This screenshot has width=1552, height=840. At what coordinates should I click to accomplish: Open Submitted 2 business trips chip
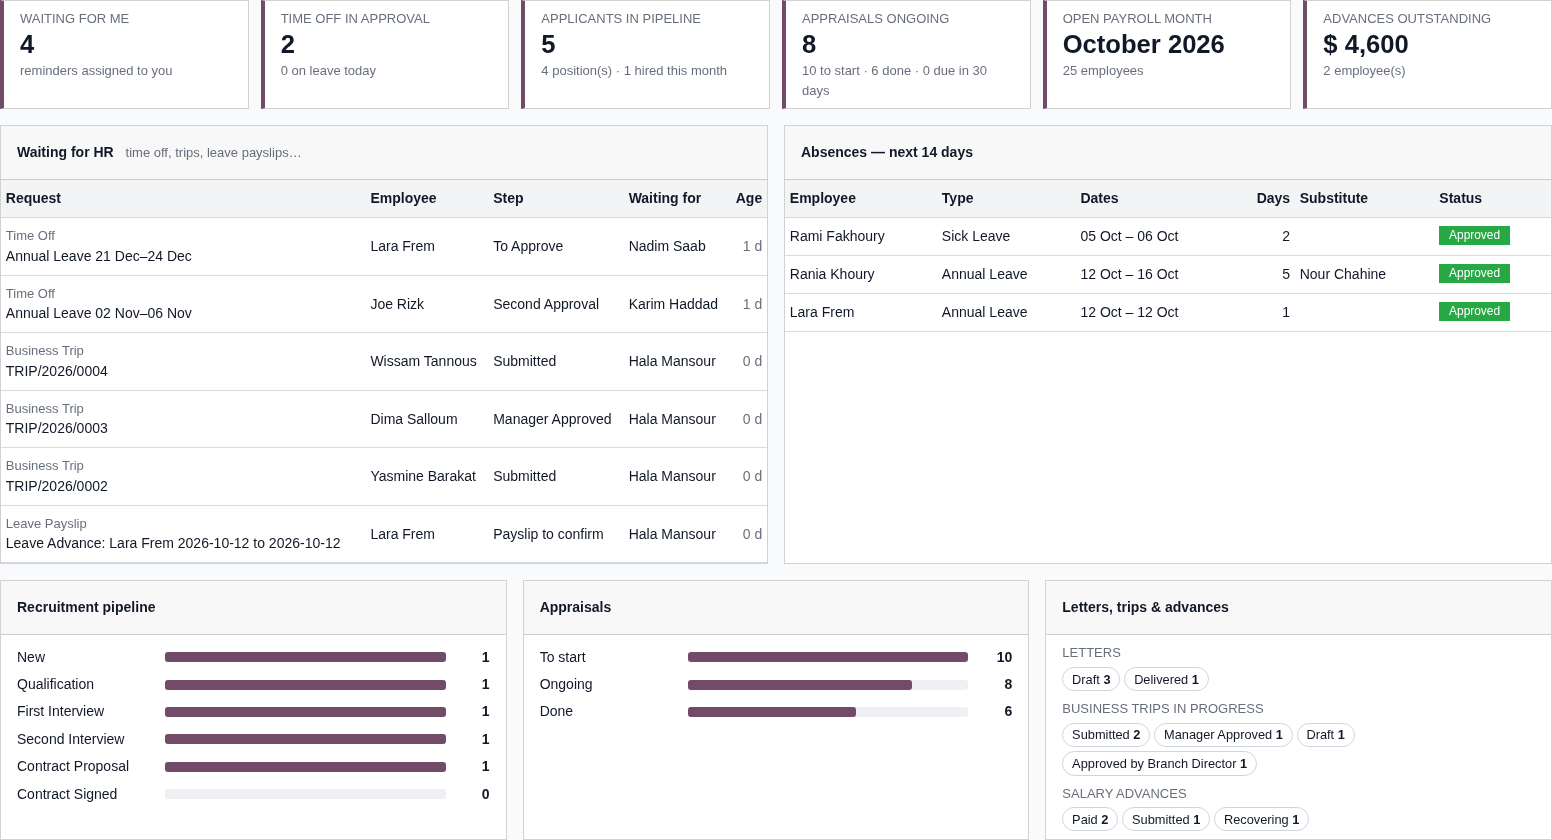pyautogui.click(x=1106, y=735)
